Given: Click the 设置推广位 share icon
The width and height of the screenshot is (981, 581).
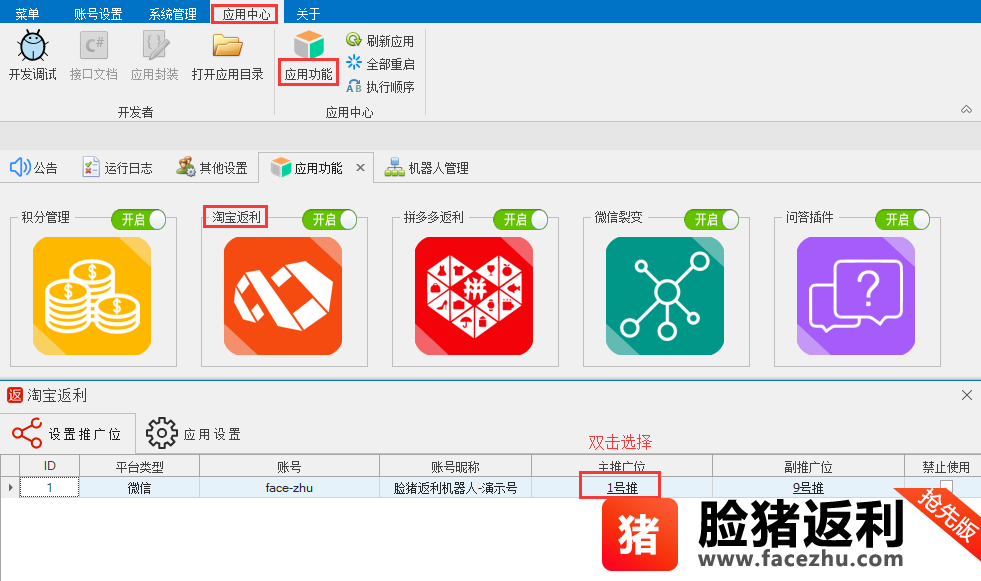Looking at the screenshot, I should [x=27, y=433].
